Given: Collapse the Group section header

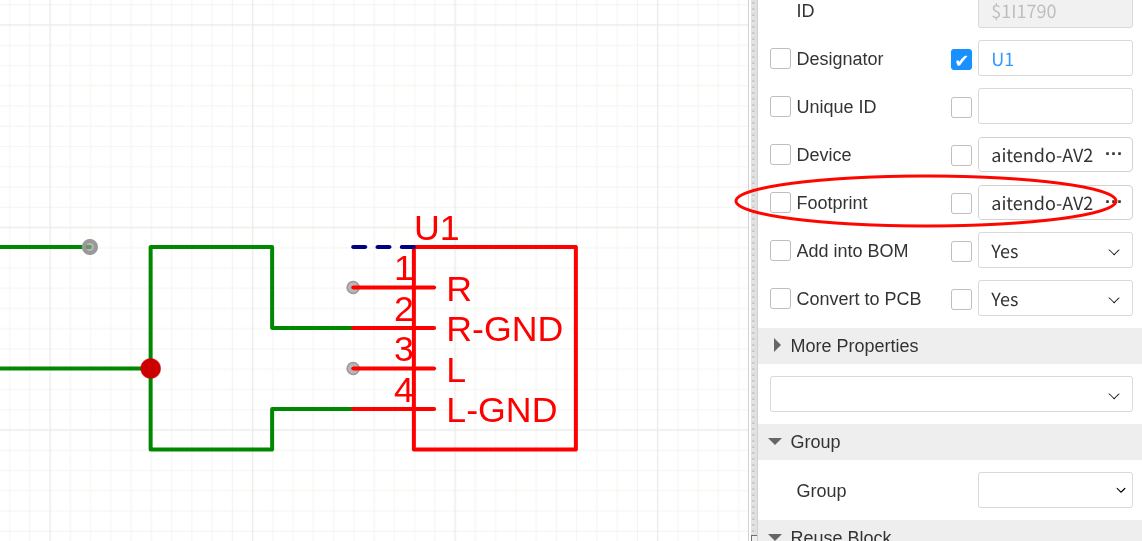Looking at the screenshot, I should [x=950, y=442].
